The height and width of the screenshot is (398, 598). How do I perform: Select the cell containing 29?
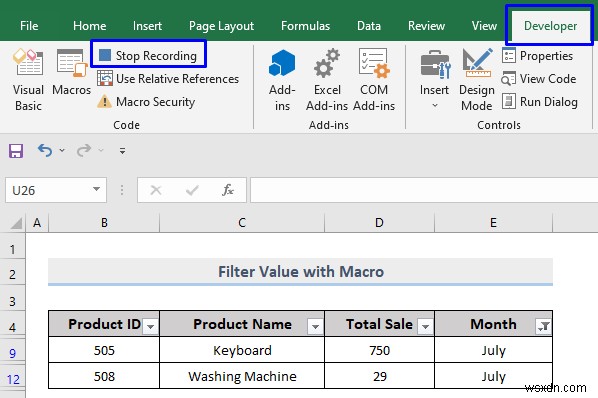pos(379,376)
